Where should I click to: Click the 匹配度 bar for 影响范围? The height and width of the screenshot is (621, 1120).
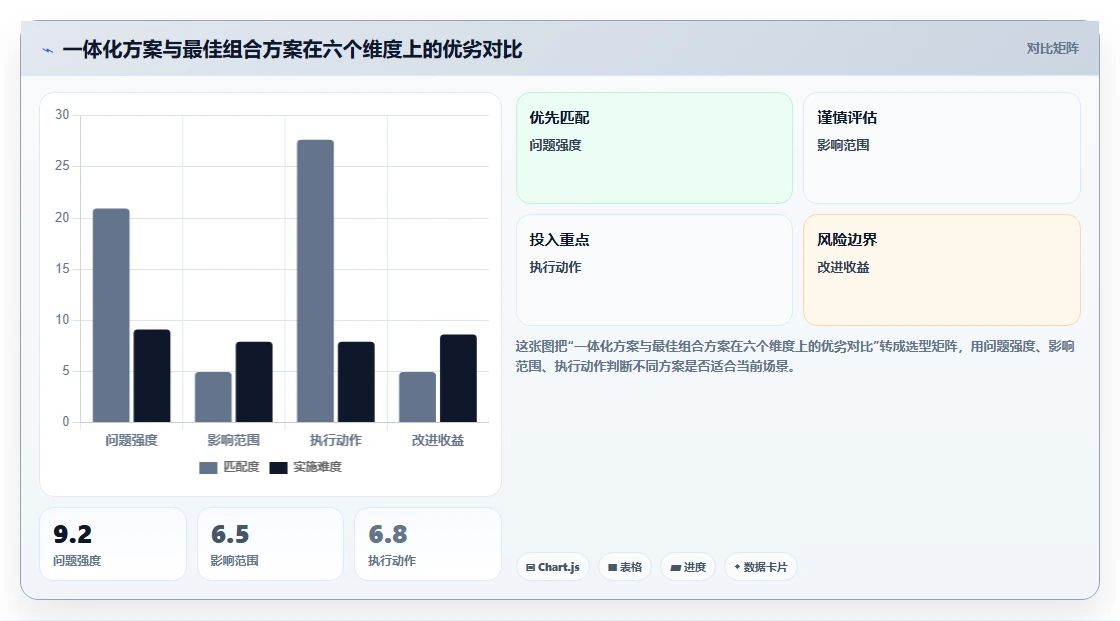coord(214,397)
